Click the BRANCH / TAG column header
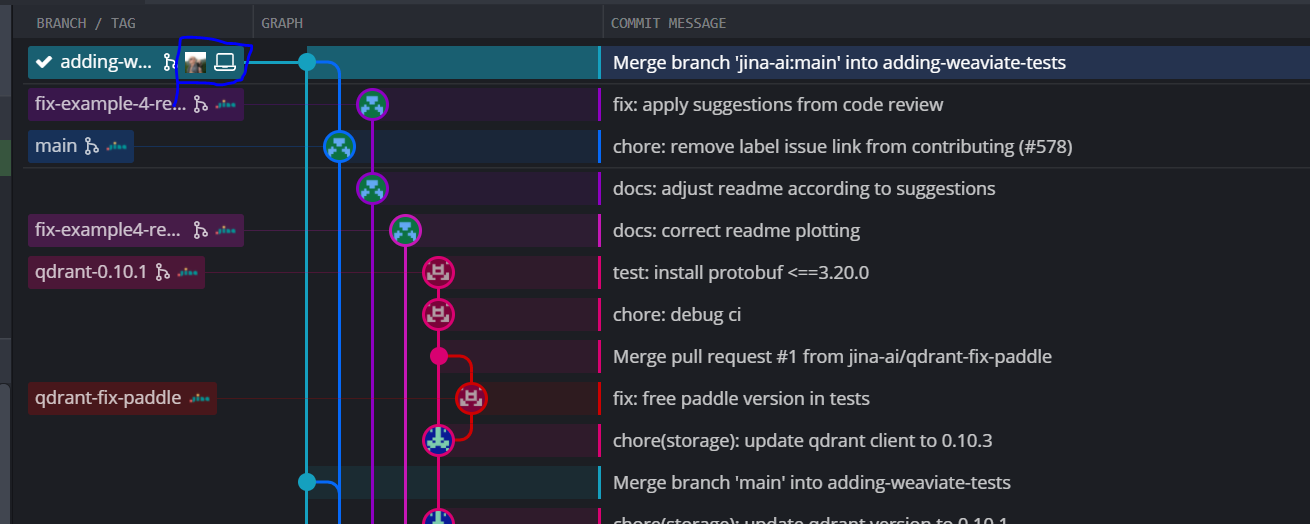1310x524 pixels. tap(86, 23)
